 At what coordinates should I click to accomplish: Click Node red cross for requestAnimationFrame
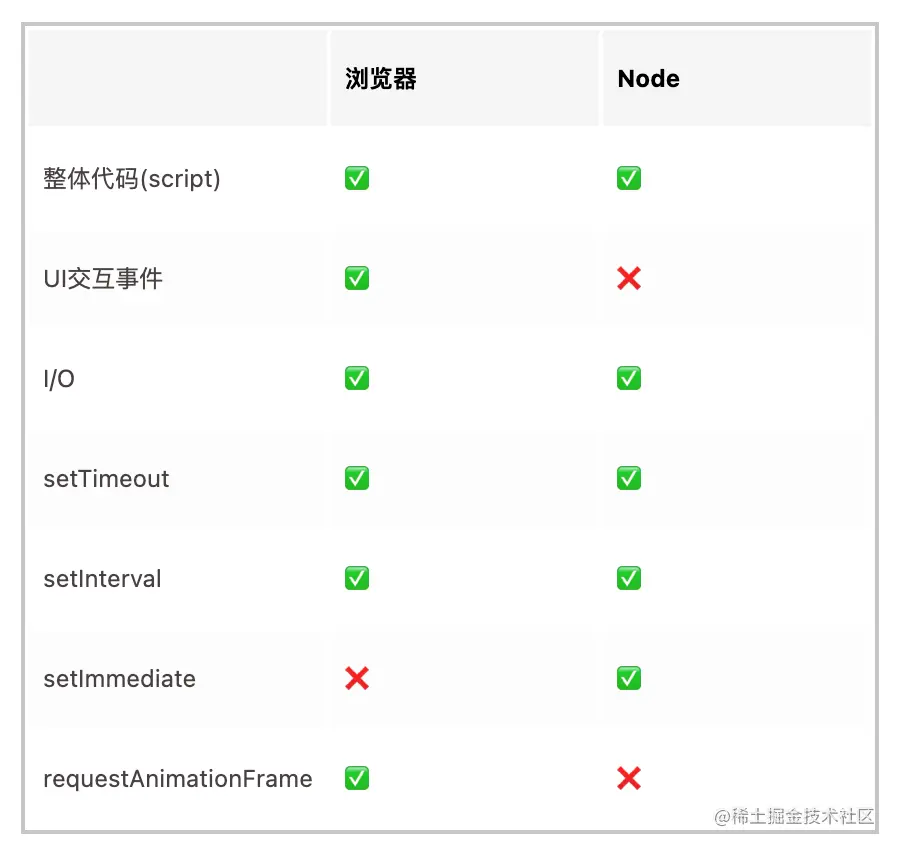point(629,778)
